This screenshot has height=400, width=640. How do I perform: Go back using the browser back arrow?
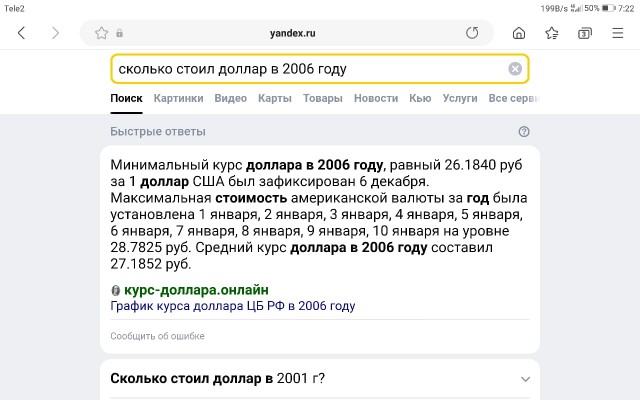22,33
